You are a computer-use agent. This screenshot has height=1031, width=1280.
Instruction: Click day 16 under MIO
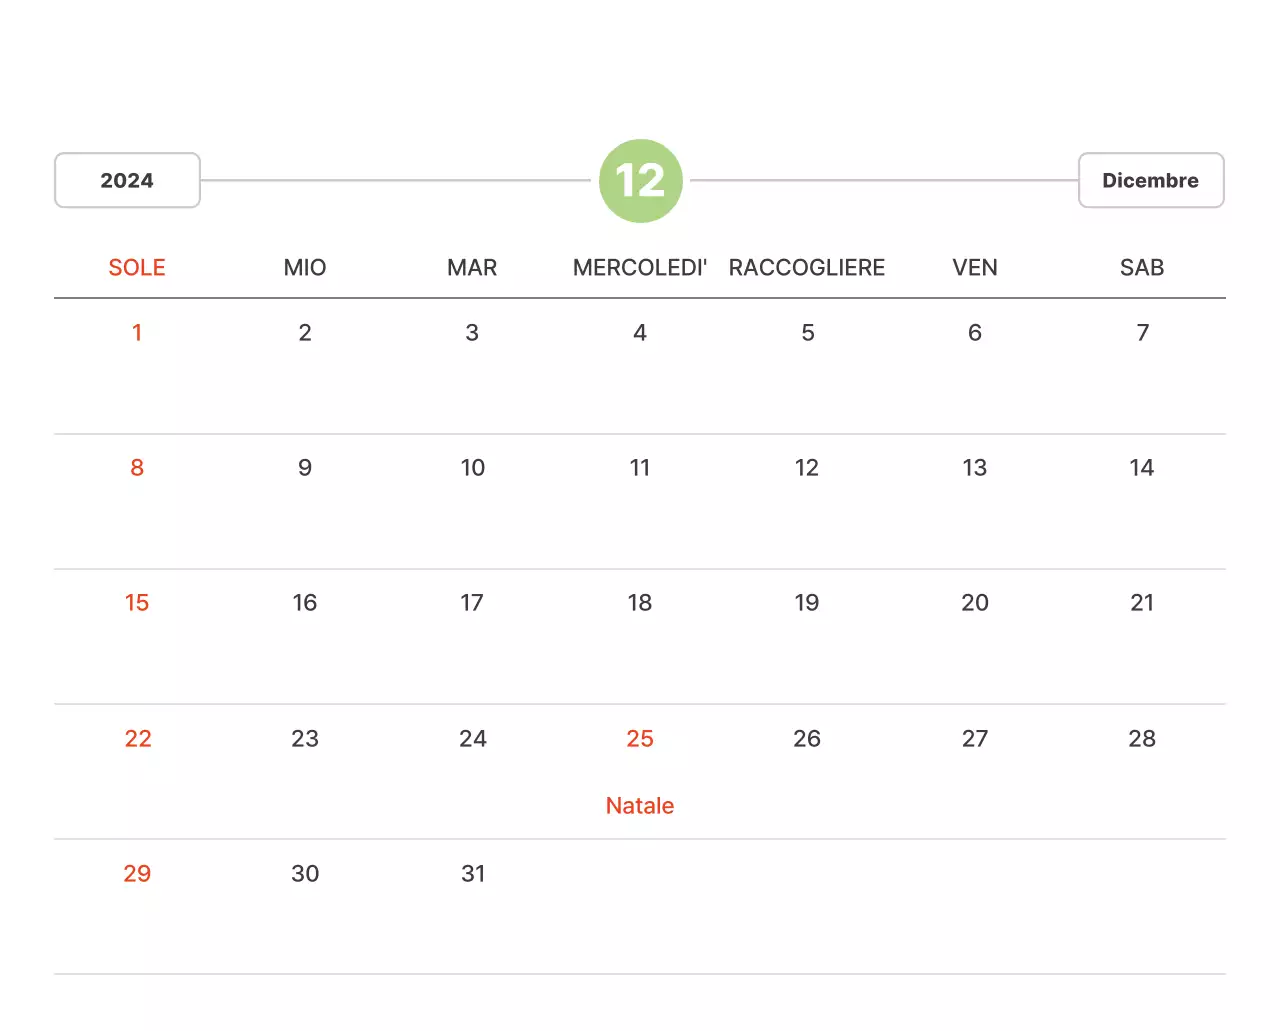(x=305, y=602)
